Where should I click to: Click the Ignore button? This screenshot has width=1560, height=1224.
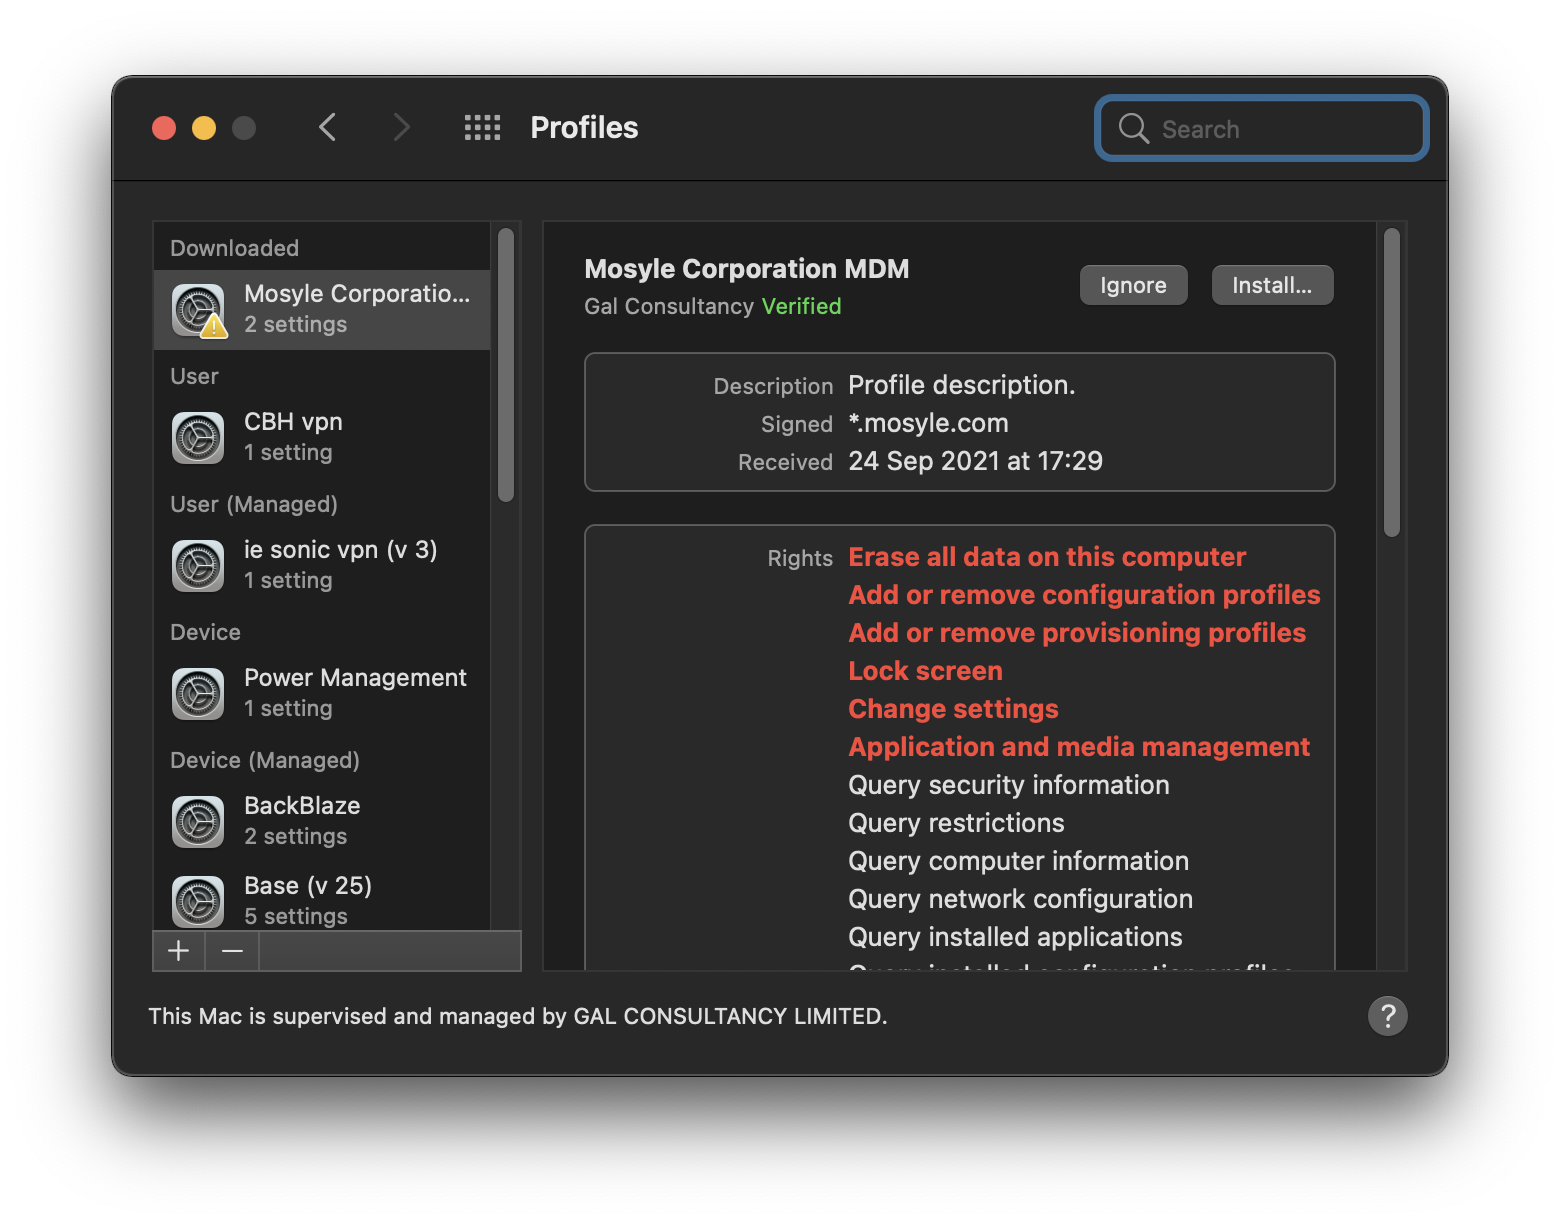click(x=1133, y=285)
